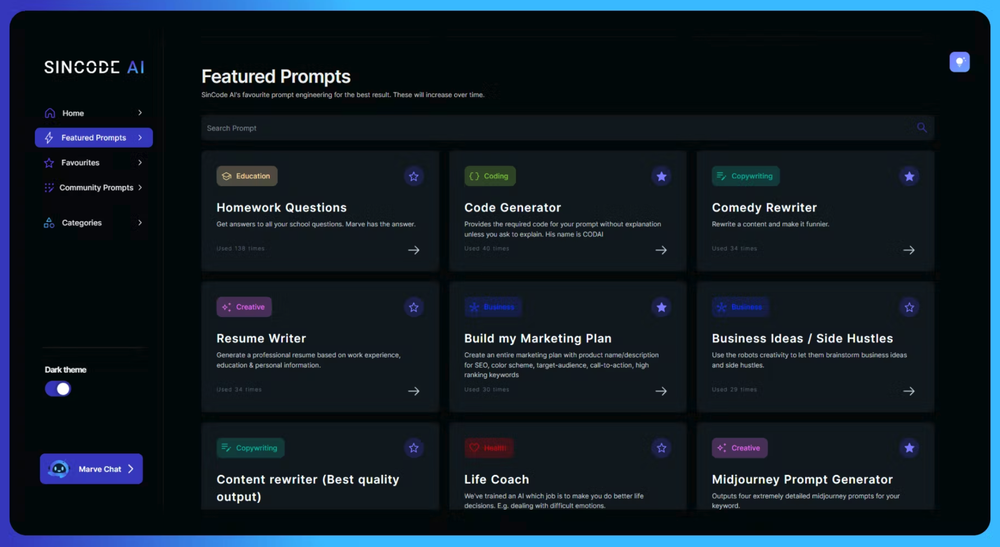The image size is (1000, 547).
Task: Click the Featured Prompts page heading
Action: [x=276, y=77]
